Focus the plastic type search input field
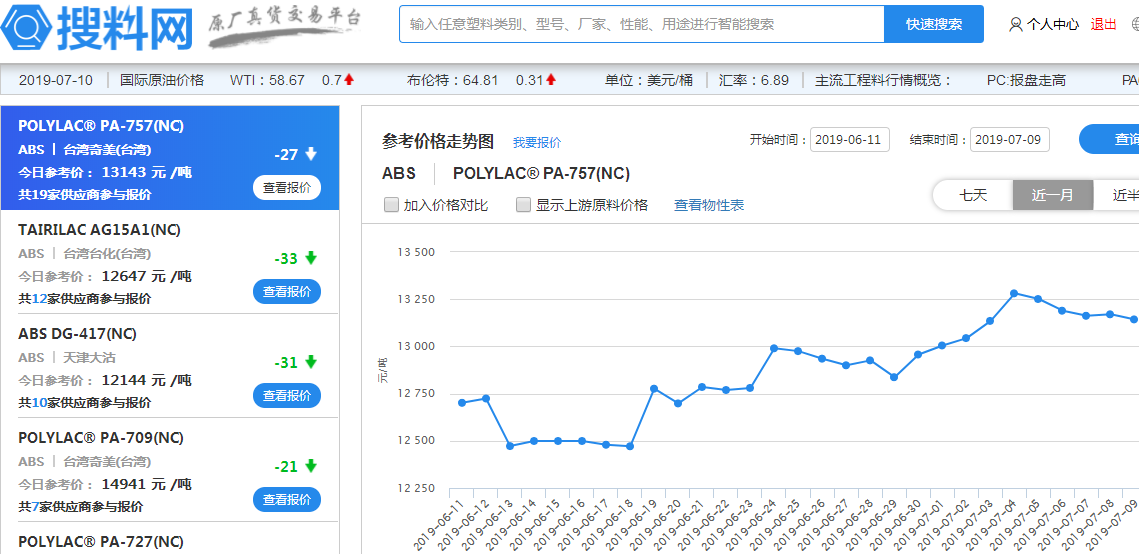This screenshot has height=554, width=1139. [x=641, y=24]
